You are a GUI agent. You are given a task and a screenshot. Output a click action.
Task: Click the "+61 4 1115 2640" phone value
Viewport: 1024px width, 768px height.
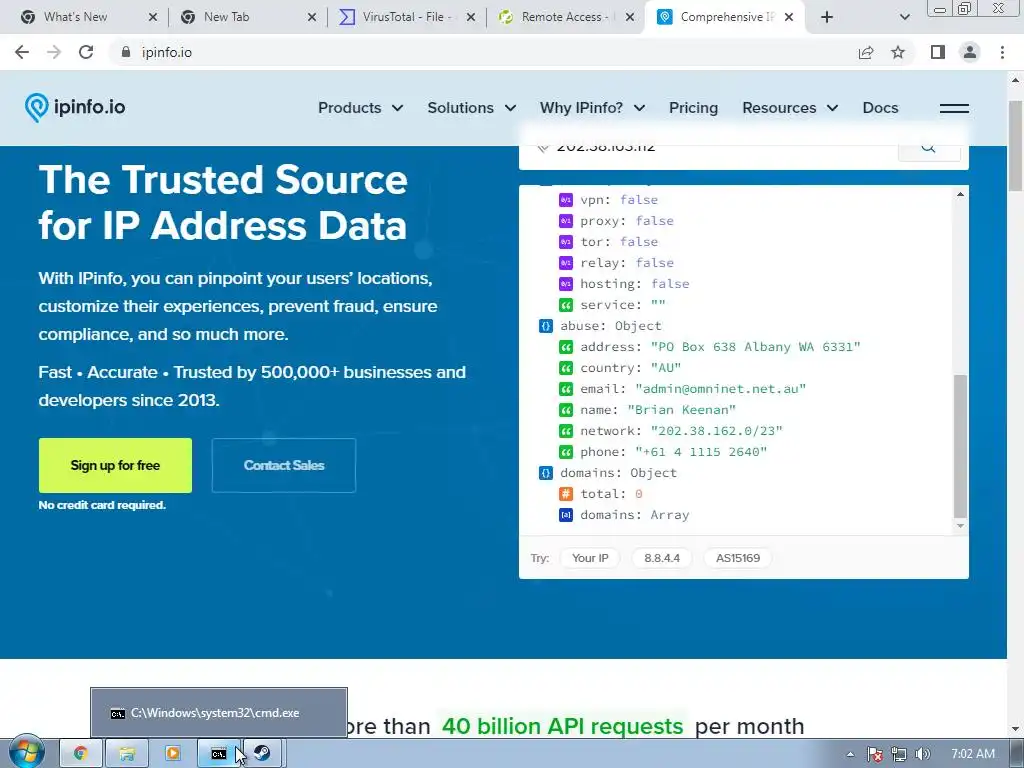point(701,451)
